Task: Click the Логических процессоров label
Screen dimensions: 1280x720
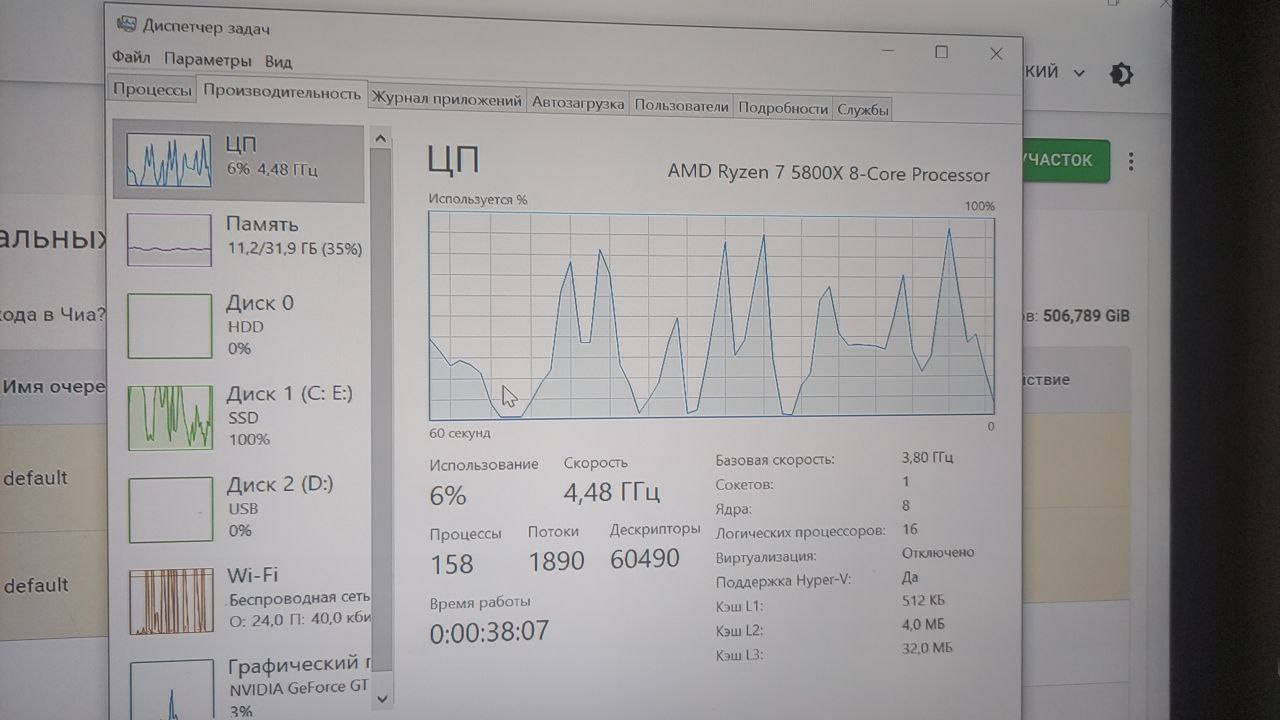Action: pos(800,531)
